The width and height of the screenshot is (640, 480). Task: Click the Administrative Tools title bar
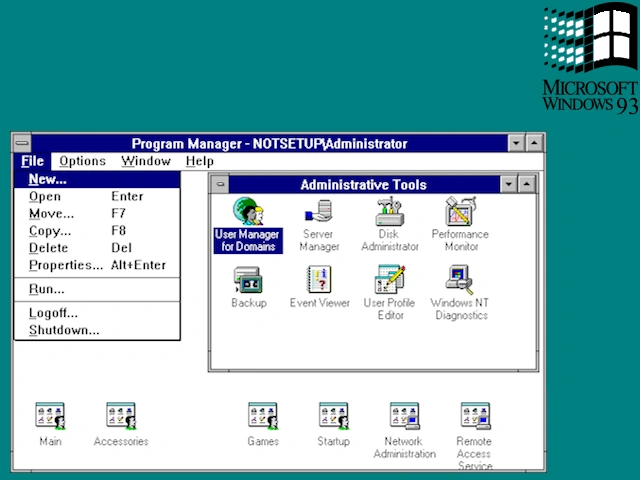364,184
